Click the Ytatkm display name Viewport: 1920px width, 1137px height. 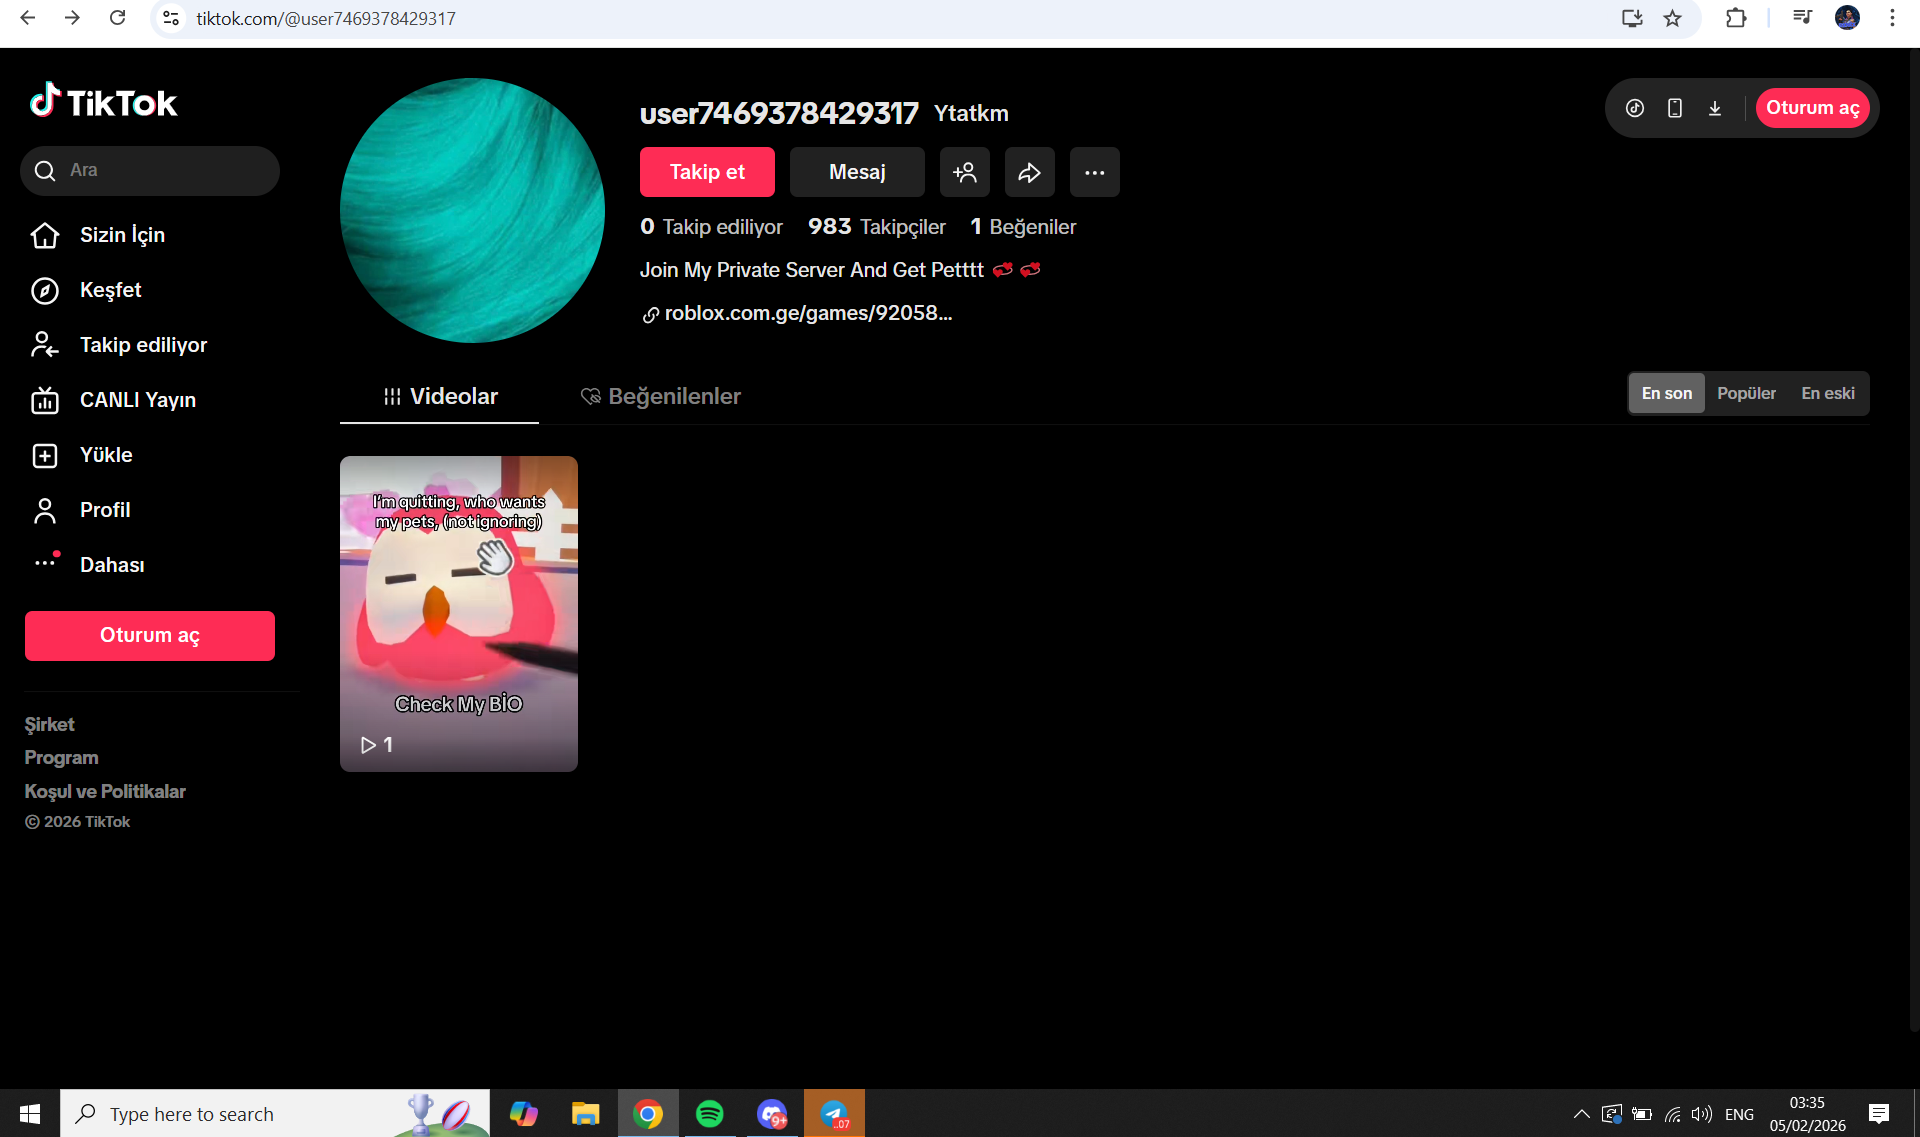point(971,114)
